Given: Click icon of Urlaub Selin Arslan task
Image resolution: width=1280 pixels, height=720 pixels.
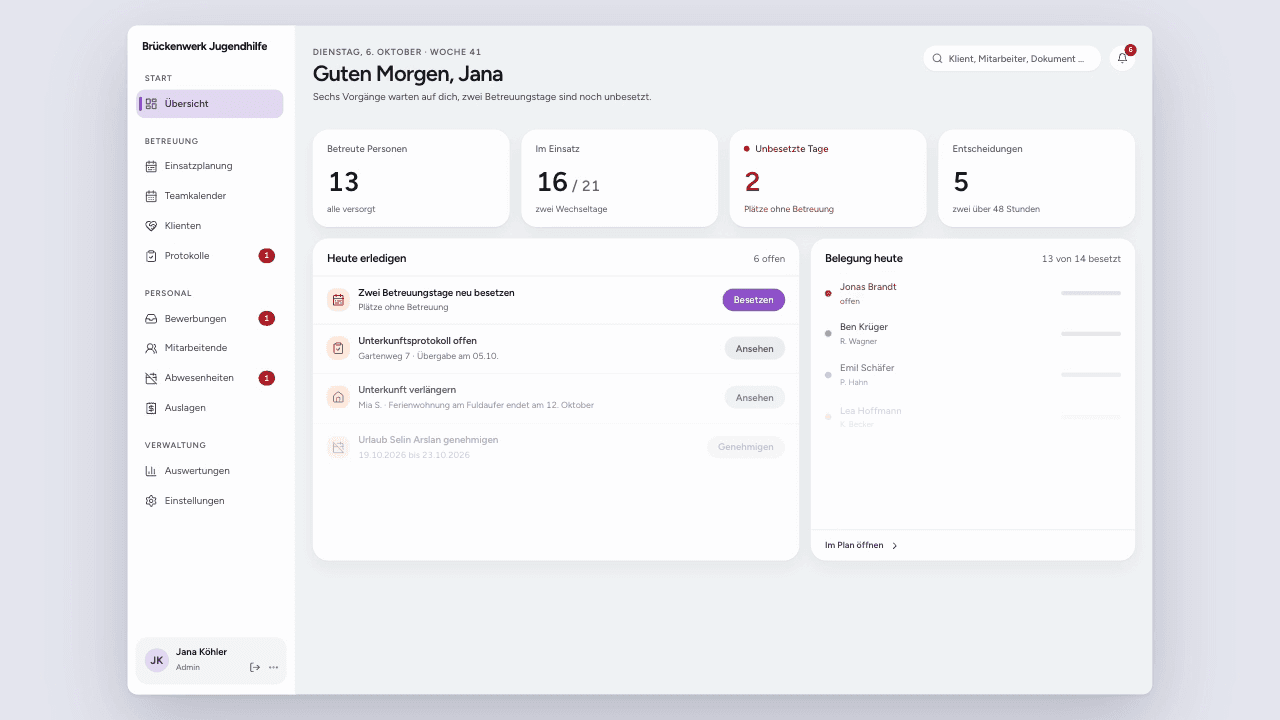Looking at the screenshot, I should (x=338, y=447).
